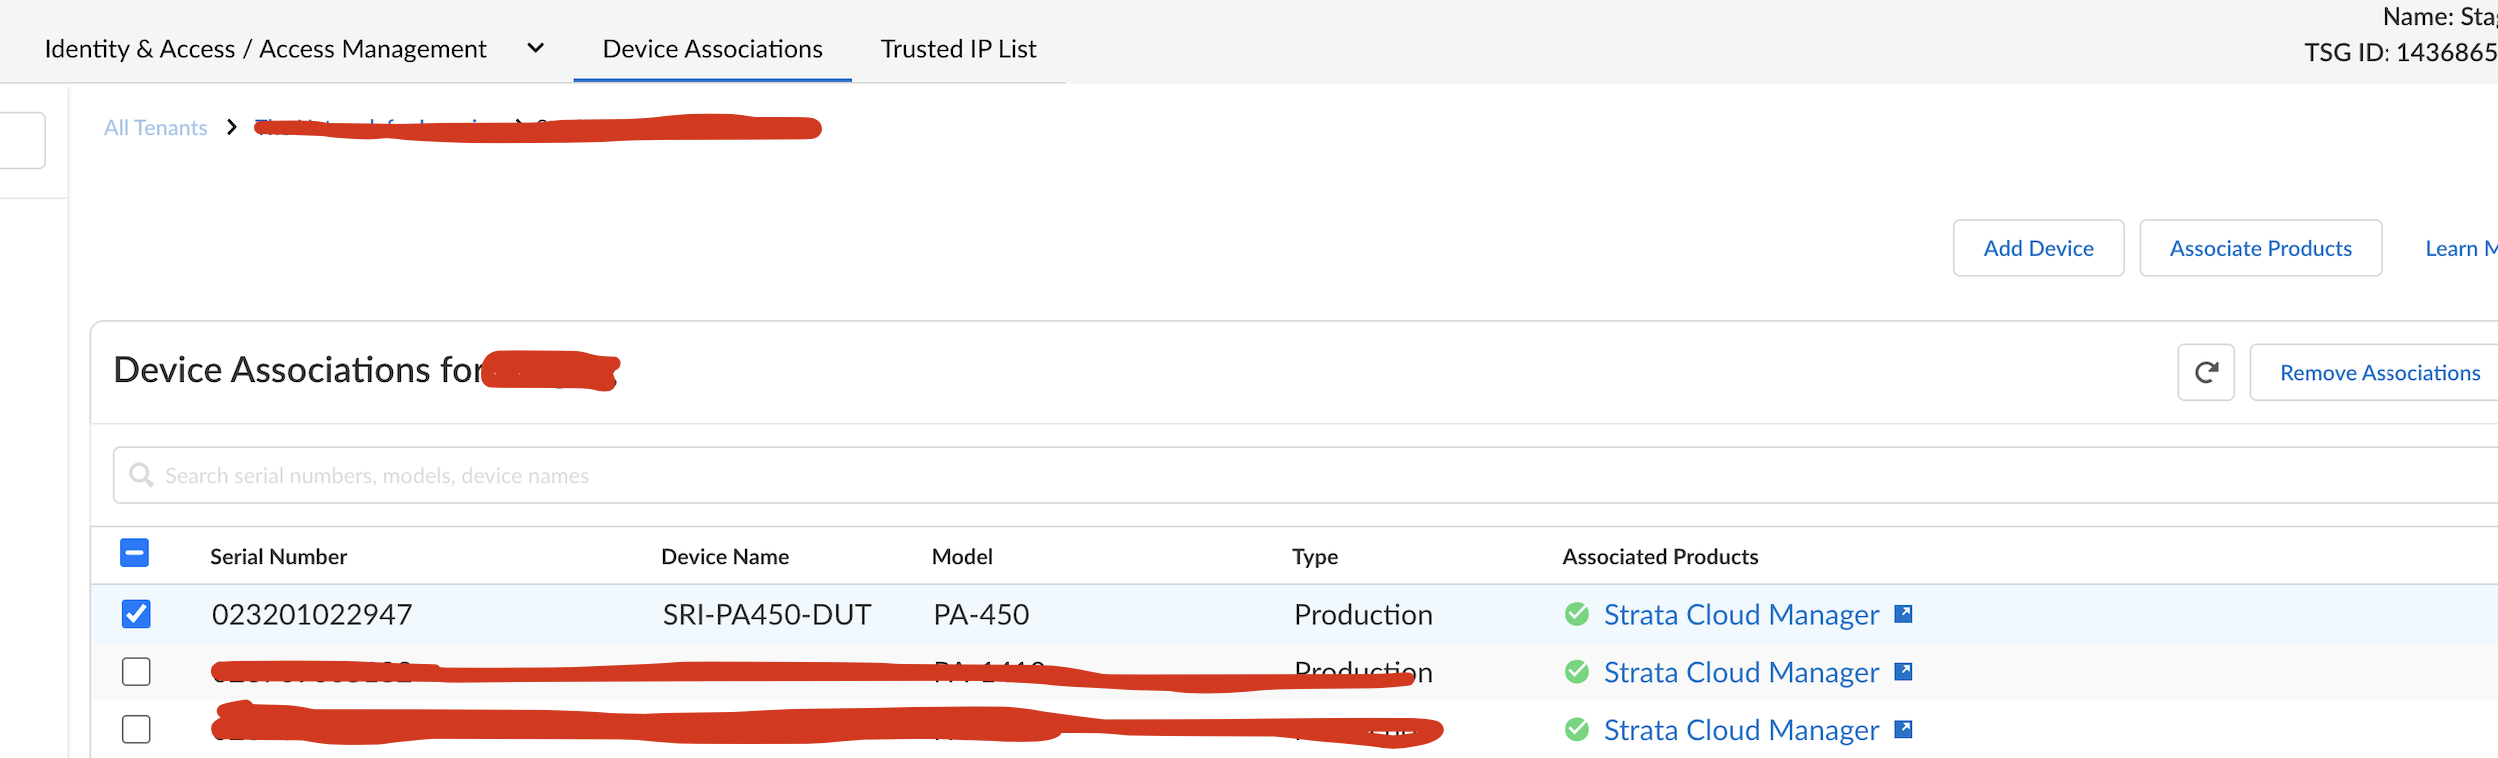Check the second device row checkbox
The image size is (2498, 758).
136,672
